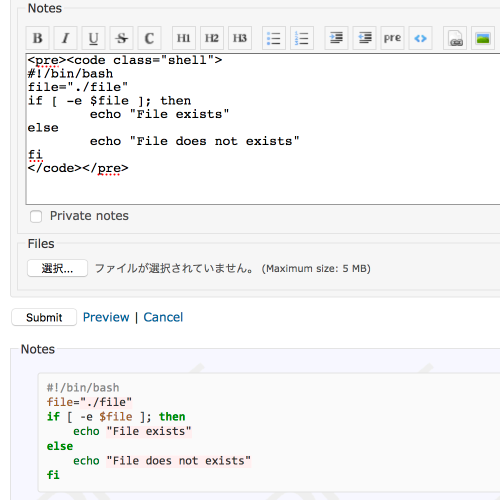Viewport: 500px width, 500px height.
Task: Insert Heading 1 markup
Action: (x=184, y=38)
